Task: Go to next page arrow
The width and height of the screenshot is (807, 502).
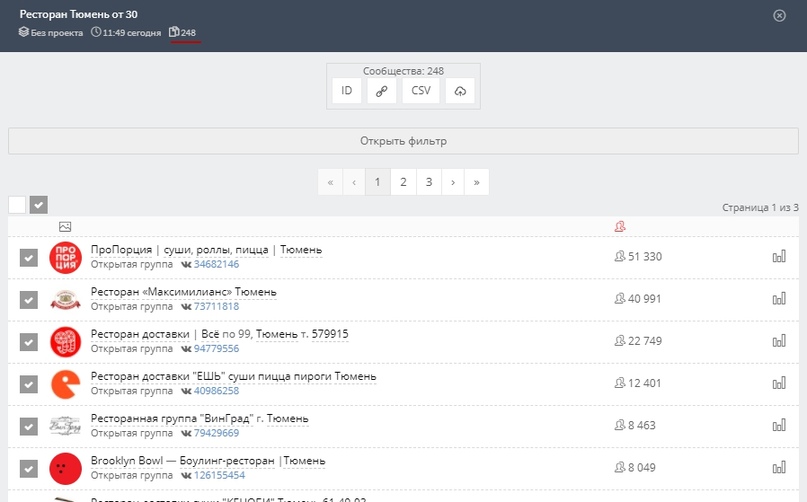Action: pos(453,182)
